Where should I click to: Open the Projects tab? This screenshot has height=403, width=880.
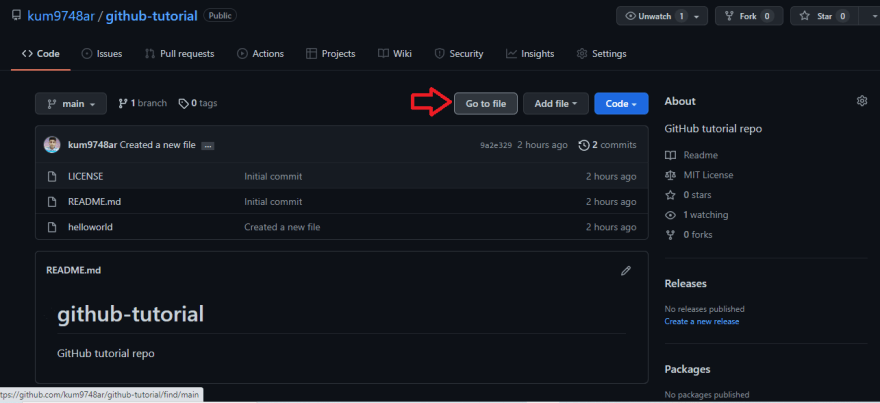click(331, 54)
